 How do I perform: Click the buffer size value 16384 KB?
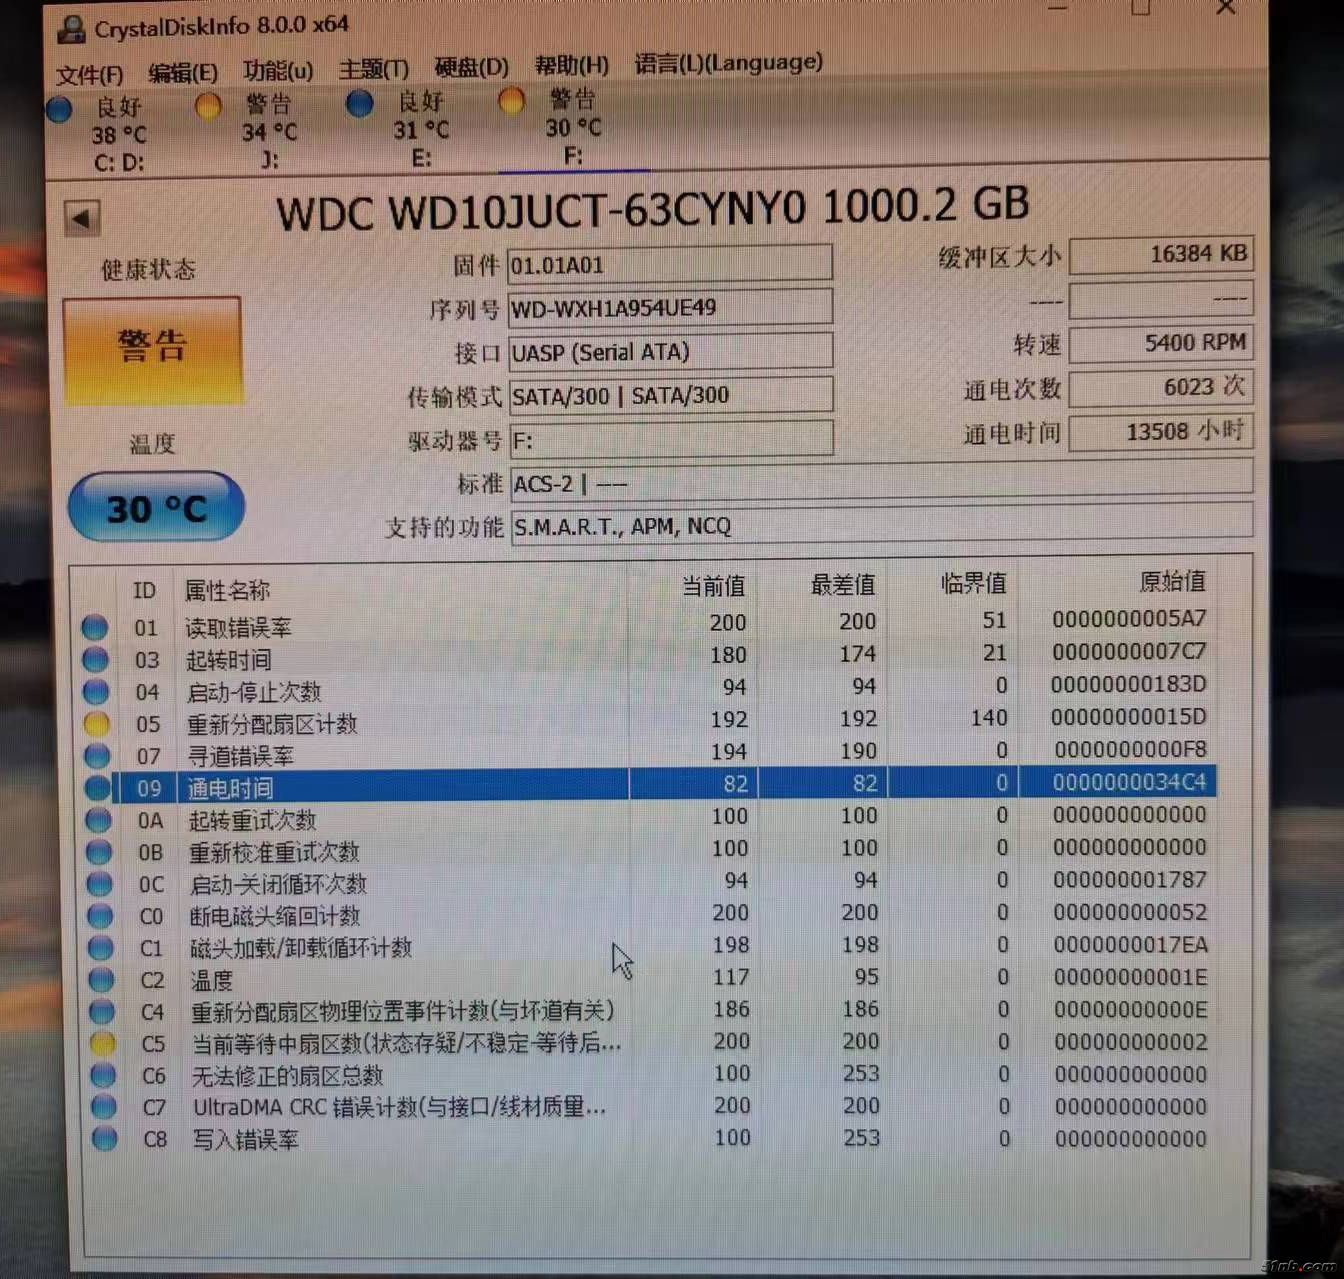pyautogui.click(x=1161, y=254)
